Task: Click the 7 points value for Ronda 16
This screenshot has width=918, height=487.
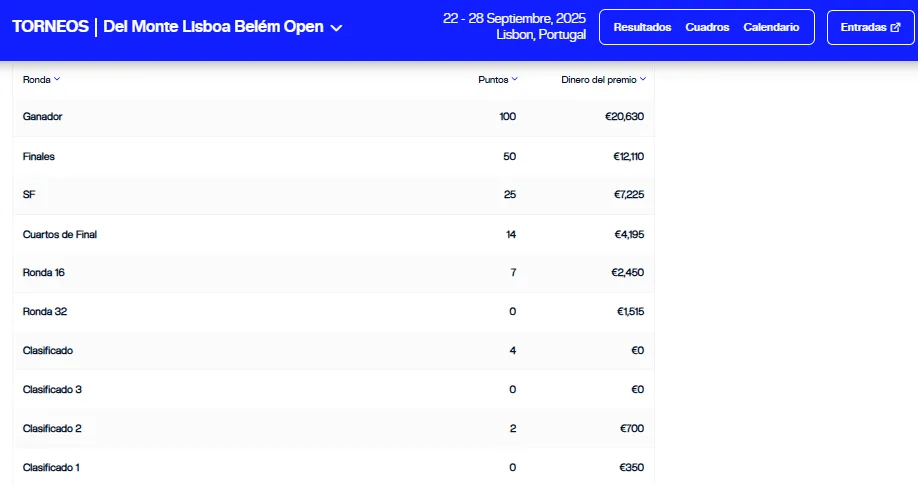Action: click(x=513, y=272)
